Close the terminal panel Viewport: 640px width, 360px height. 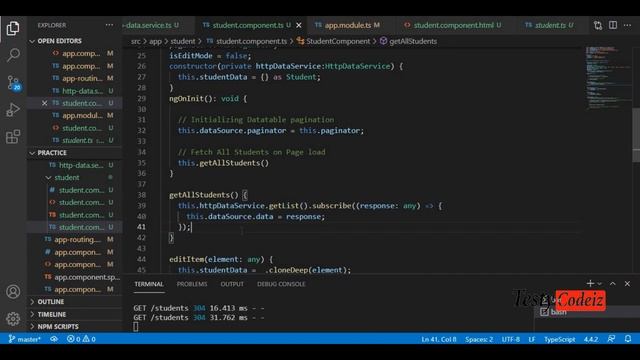click(x=627, y=283)
